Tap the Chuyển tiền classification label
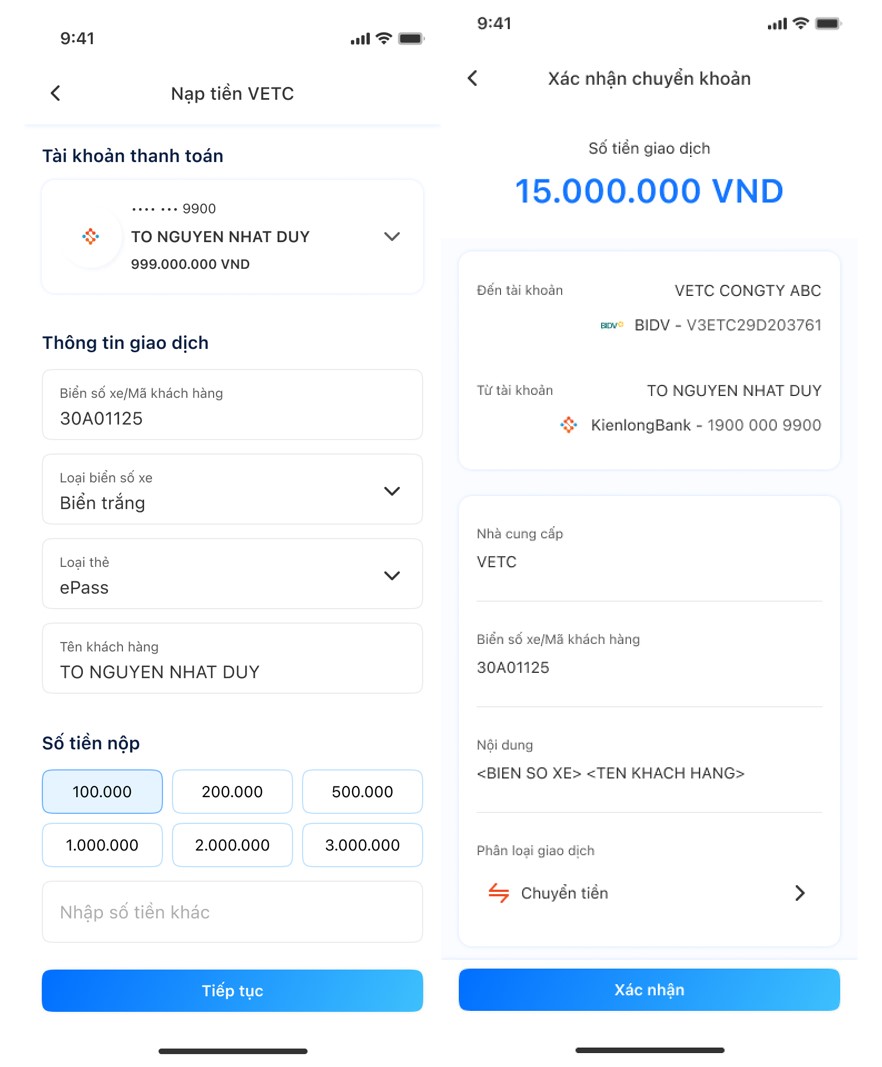882x1067 pixels. 565,893
